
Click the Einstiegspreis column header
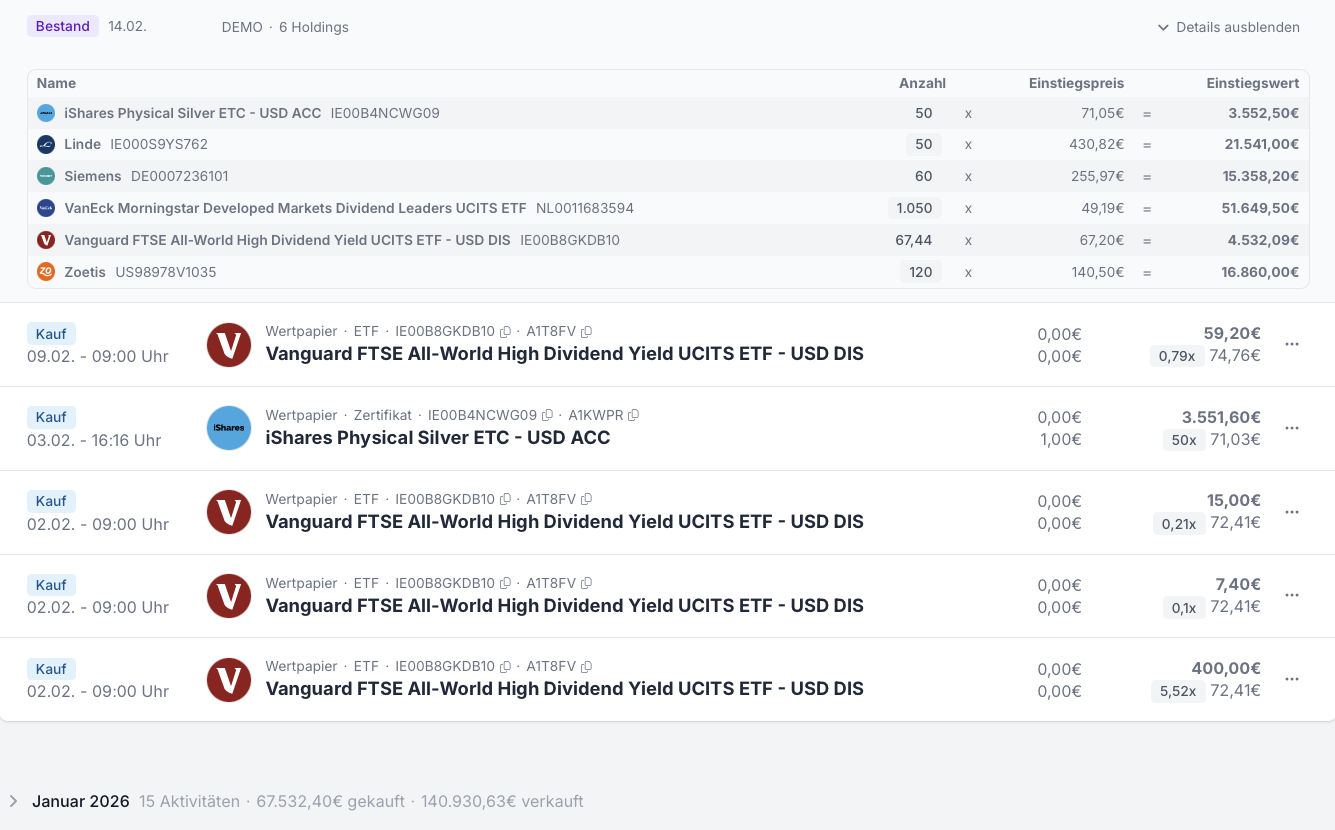click(1076, 83)
